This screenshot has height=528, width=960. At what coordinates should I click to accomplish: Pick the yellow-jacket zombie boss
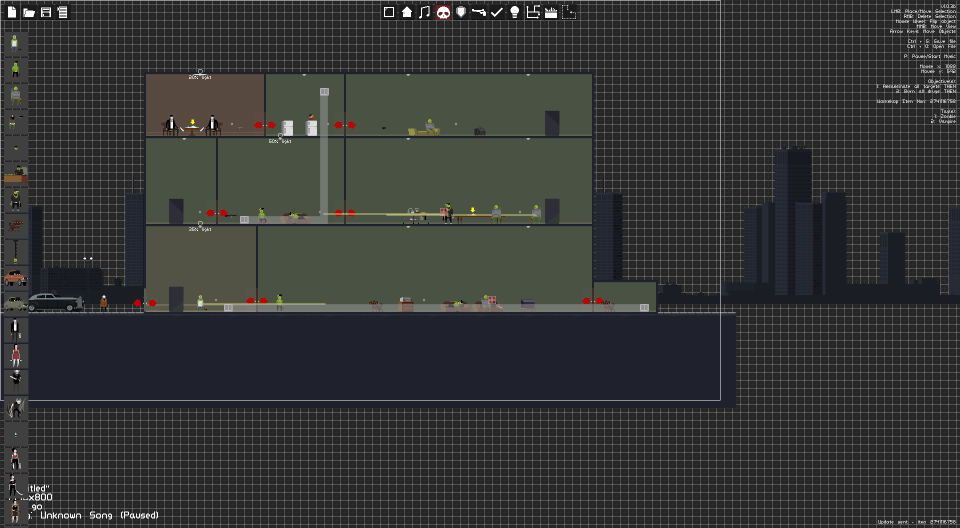coord(15,200)
